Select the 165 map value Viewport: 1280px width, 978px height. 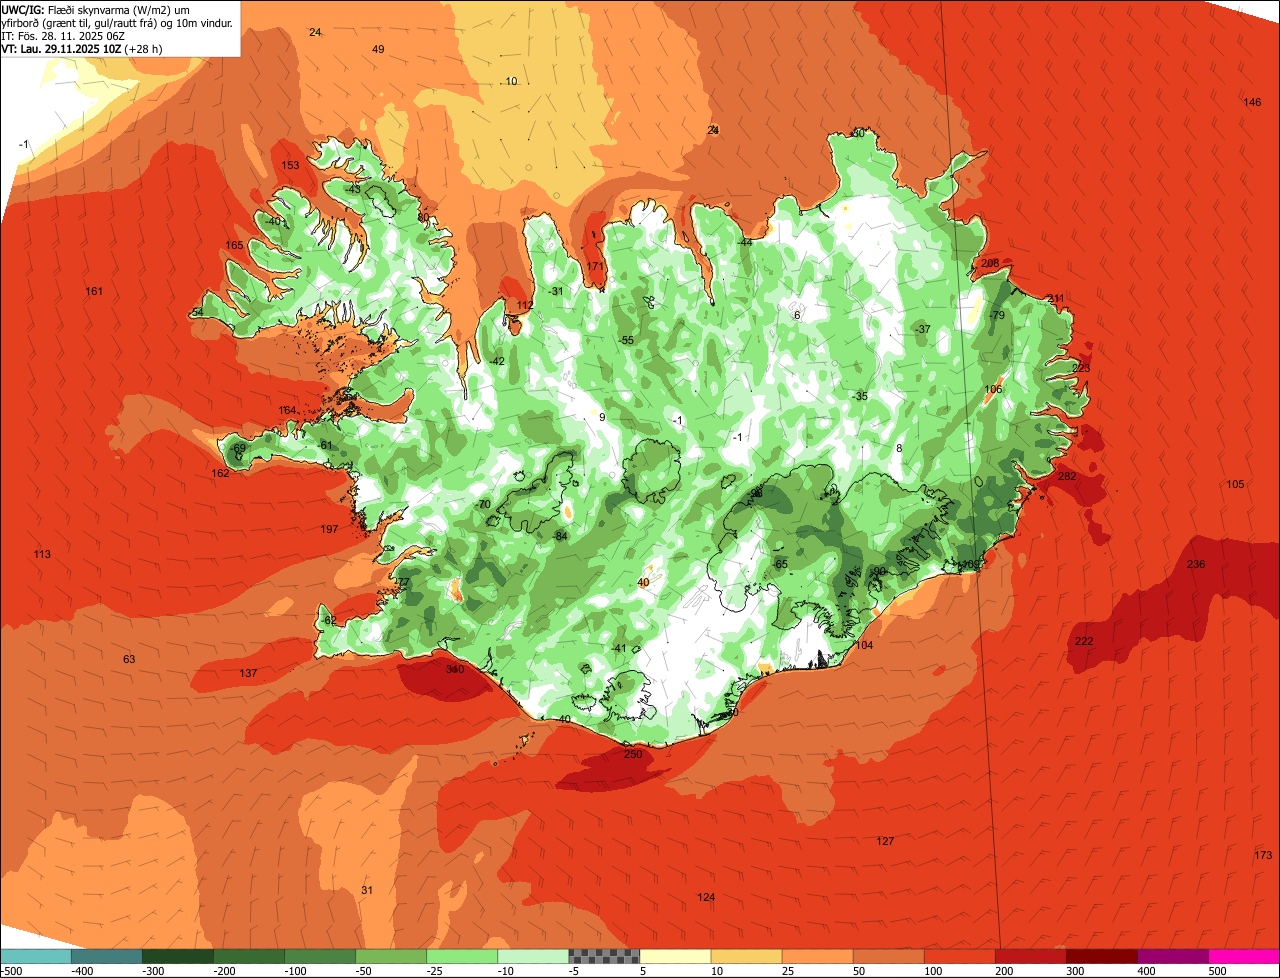point(235,245)
